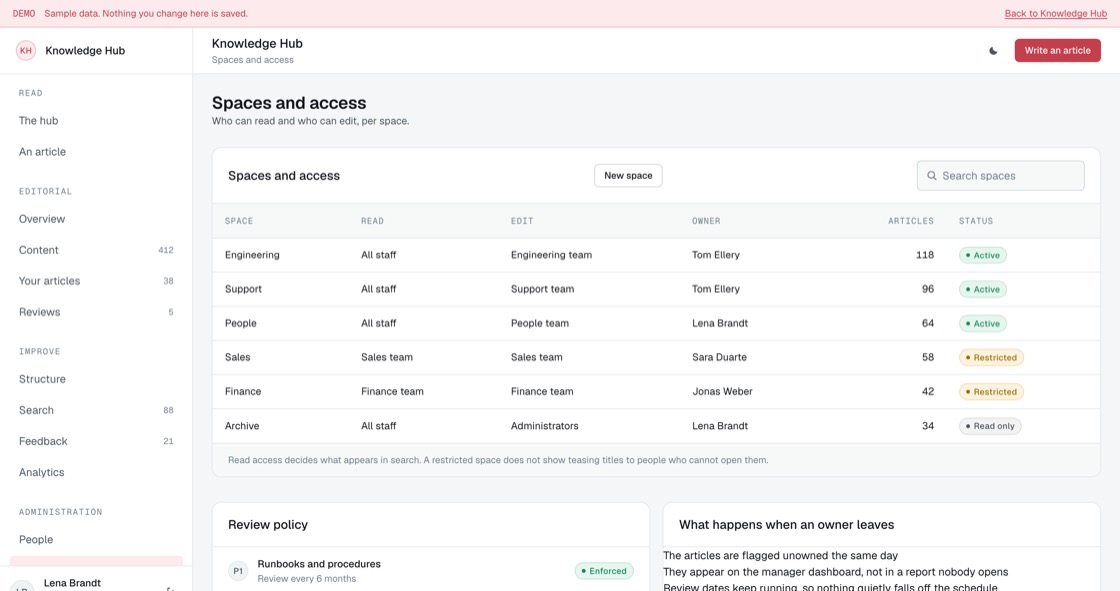This screenshot has height=591, width=1120.
Task: Click the Finance space name
Action: coord(243,392)
